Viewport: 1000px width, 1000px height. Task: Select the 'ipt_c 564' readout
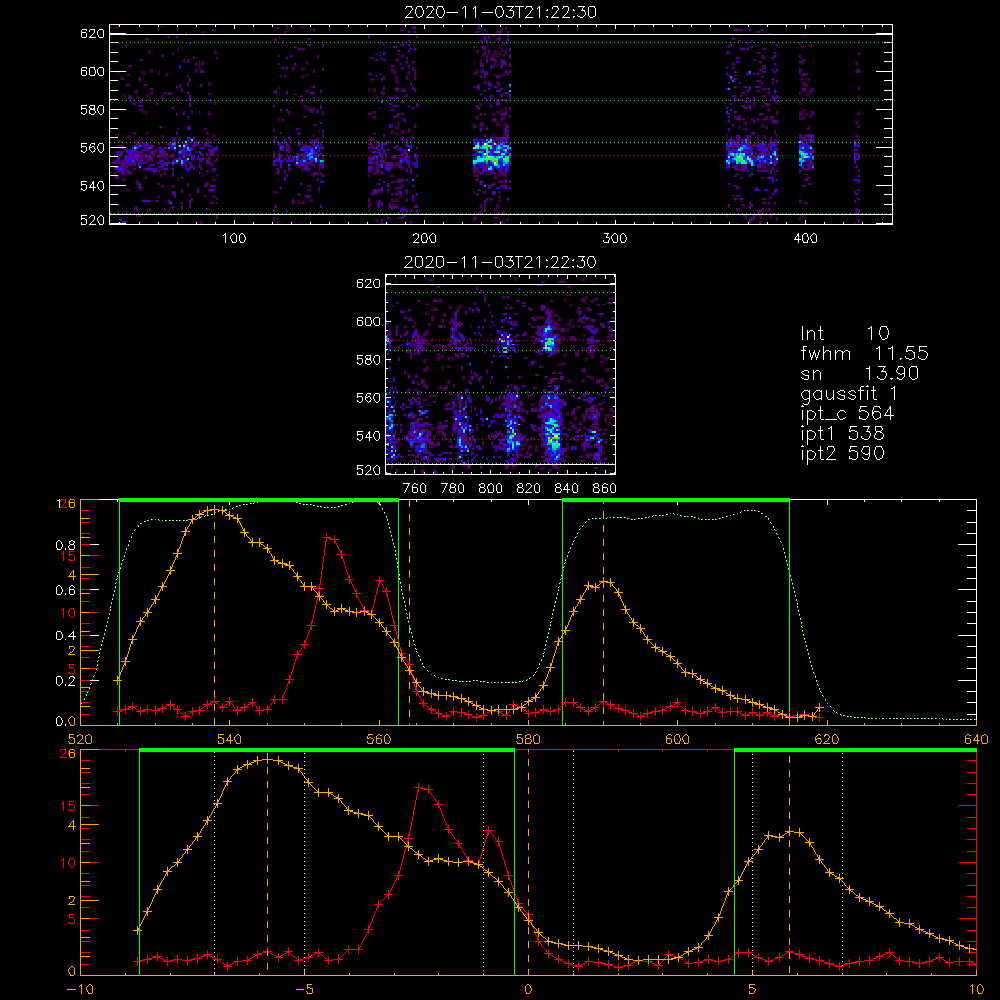click(847, 414)
